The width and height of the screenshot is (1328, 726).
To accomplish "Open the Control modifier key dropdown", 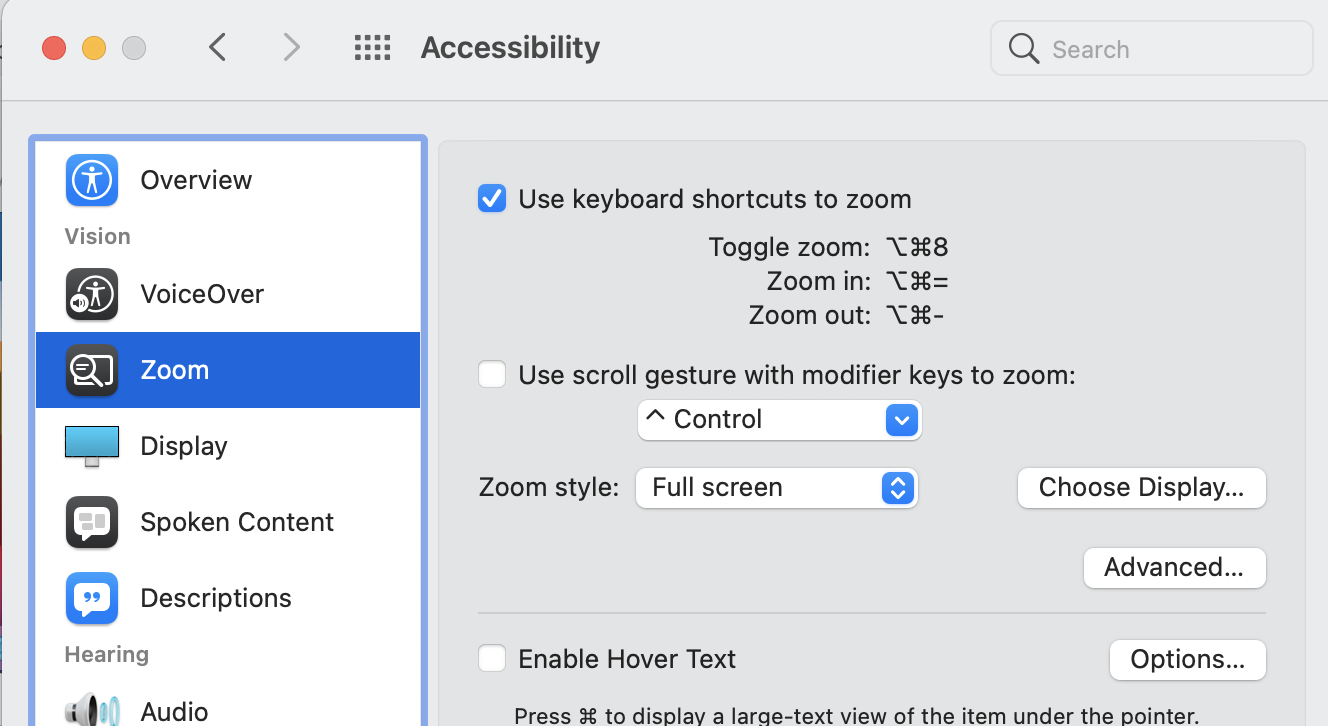I will (x=779, y=420).
